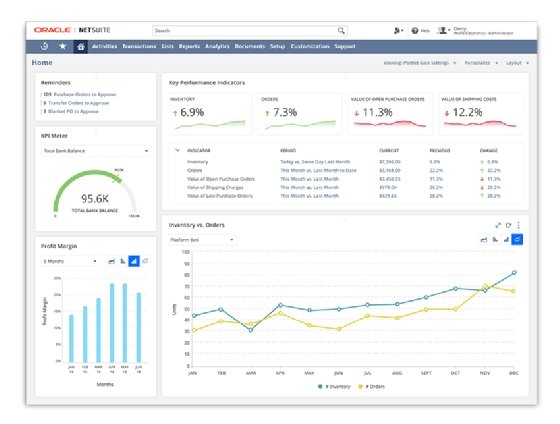This screenshot has height=424, width=560.
Task: Open the Personalize dropdown
Action: click(x=481, y=63)
